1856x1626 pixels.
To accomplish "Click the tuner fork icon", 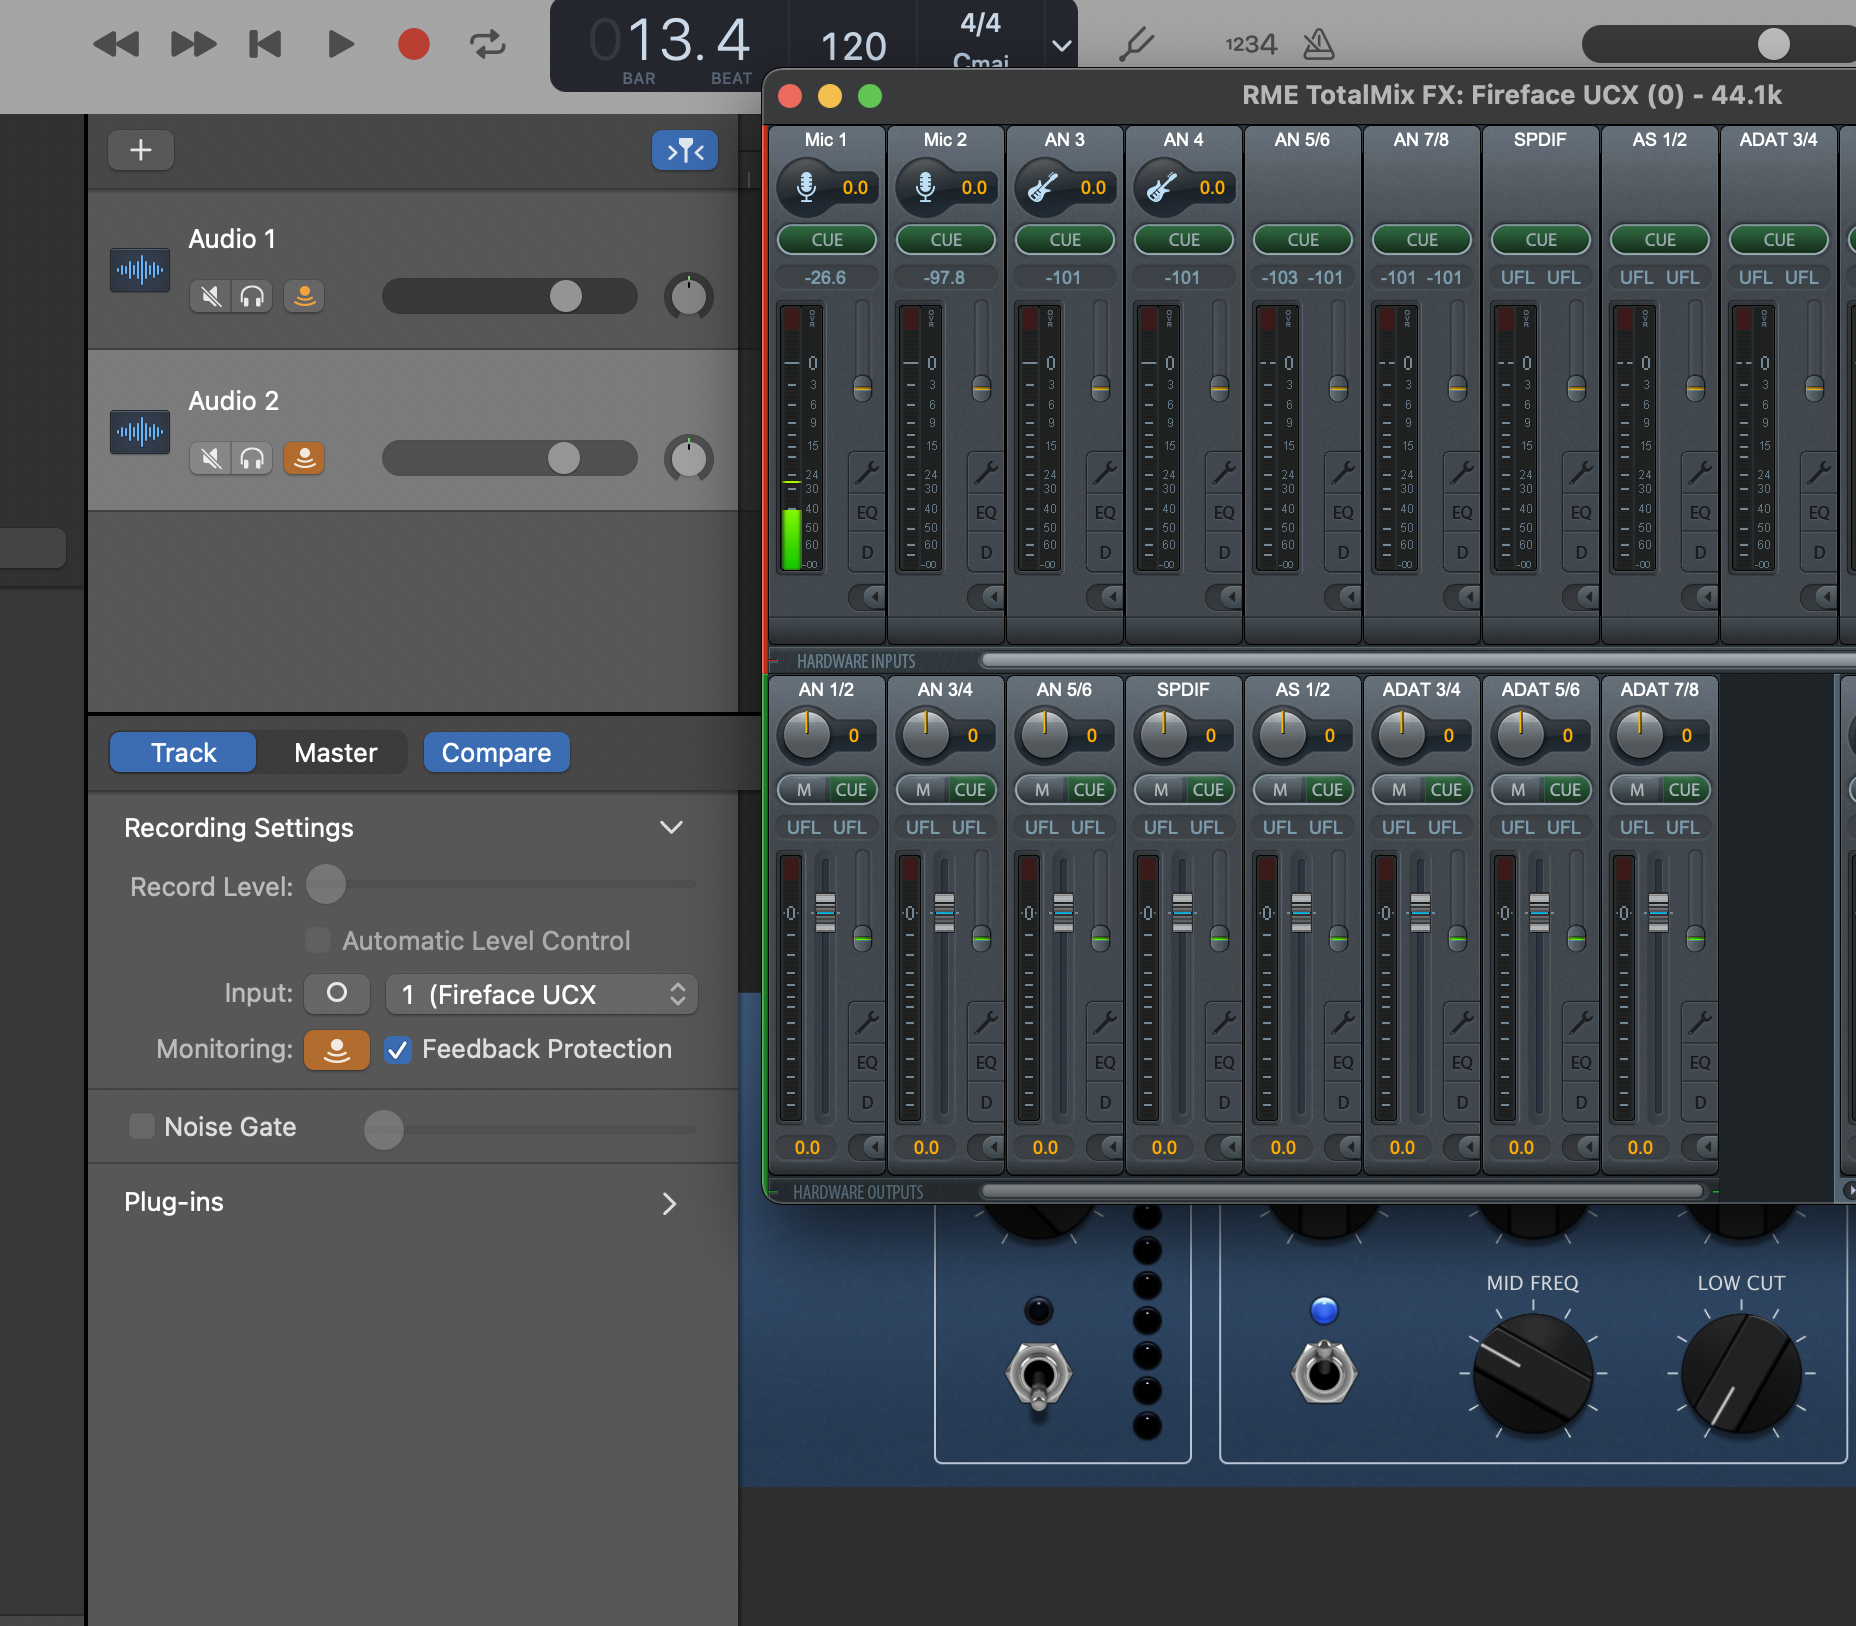I will (1136, 44).
